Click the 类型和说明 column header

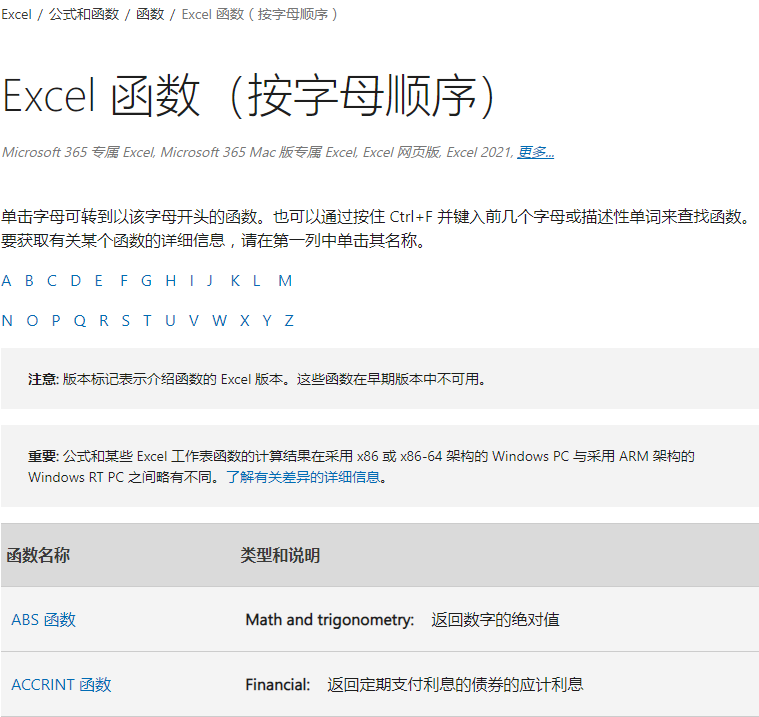[x=280, y=555]
